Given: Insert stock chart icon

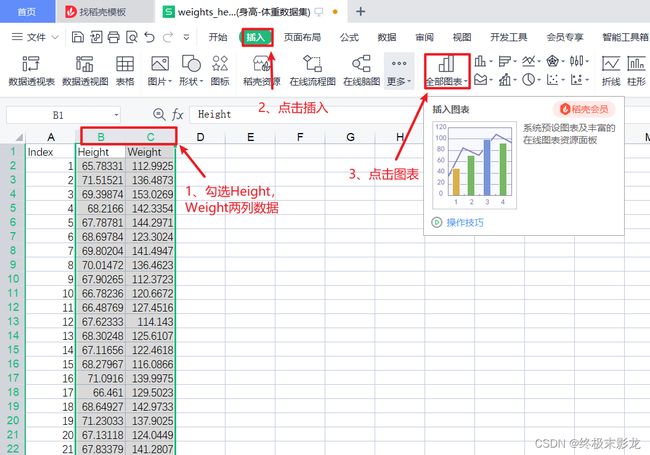Looking at the screenshot, I should click(576, 61).
